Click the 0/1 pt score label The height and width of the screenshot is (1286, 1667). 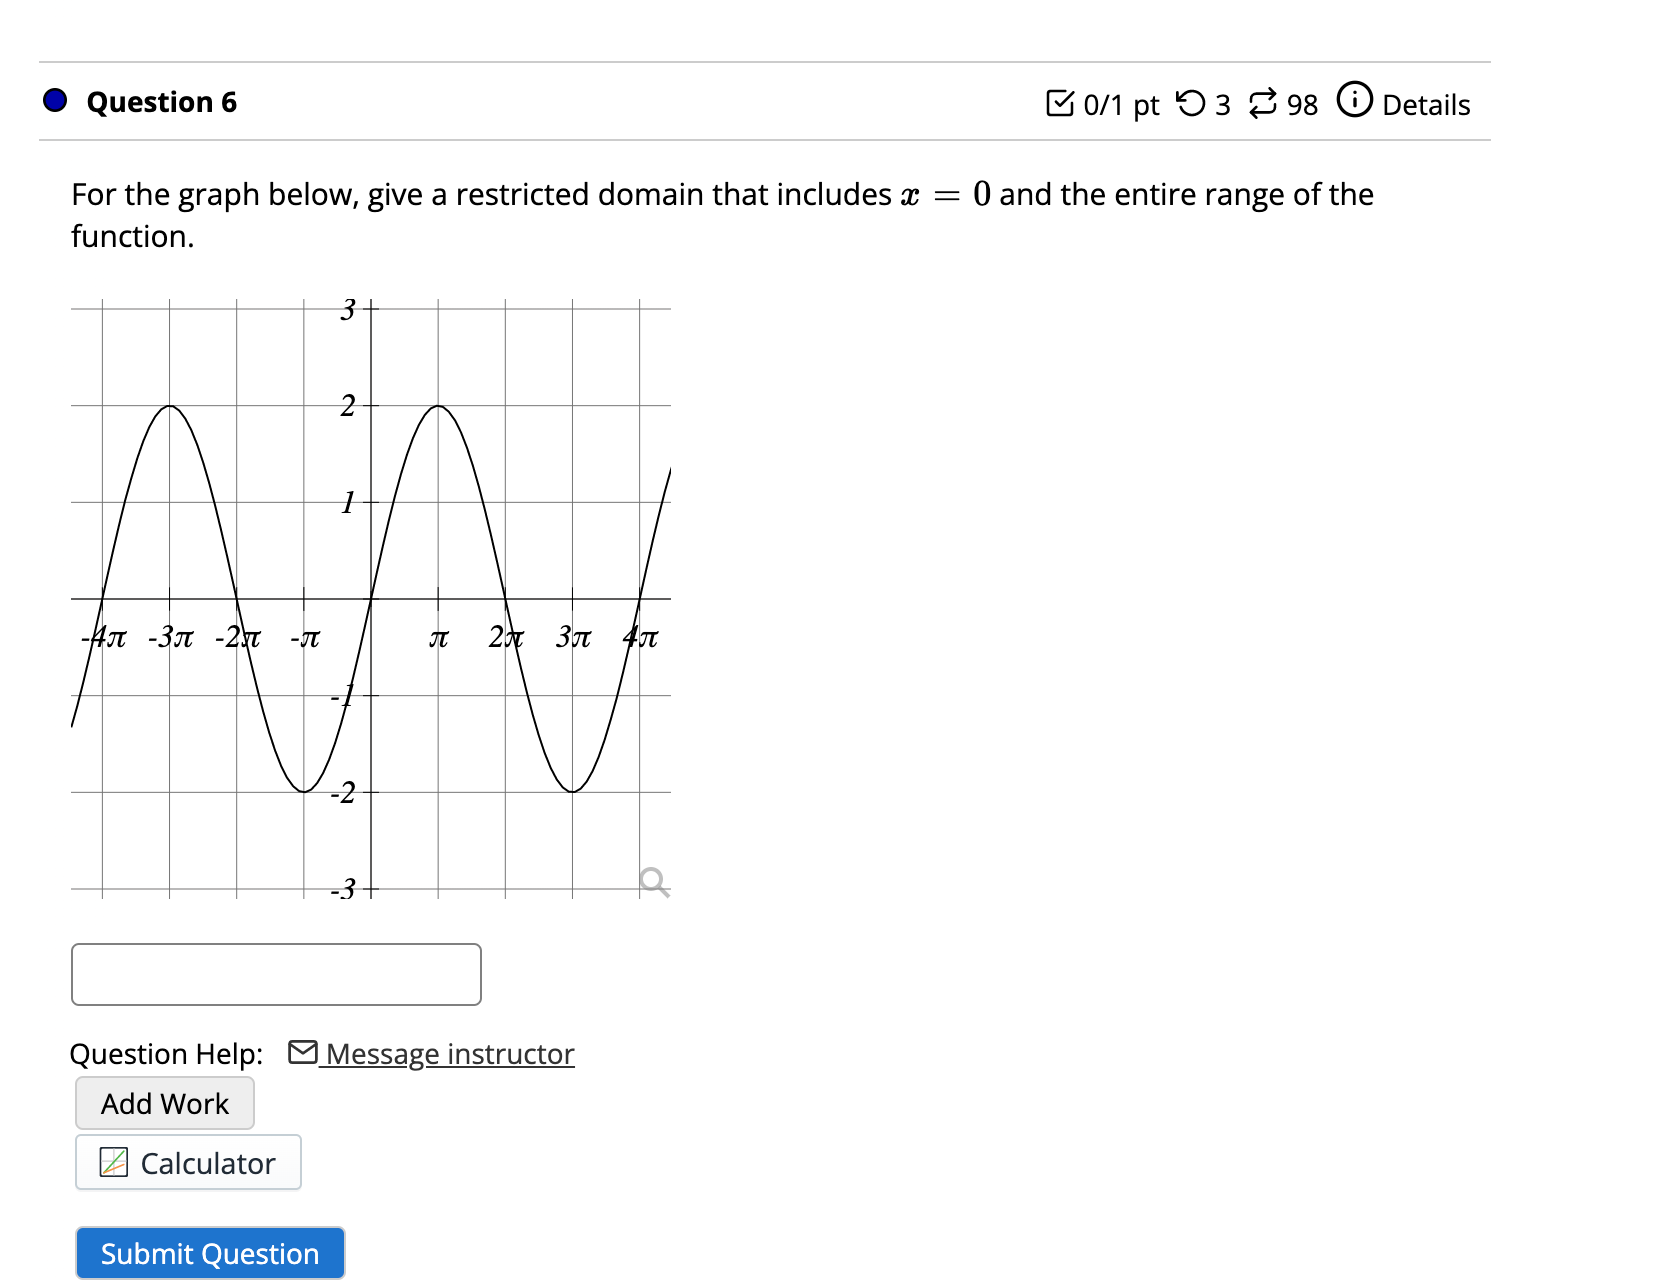1120,103
